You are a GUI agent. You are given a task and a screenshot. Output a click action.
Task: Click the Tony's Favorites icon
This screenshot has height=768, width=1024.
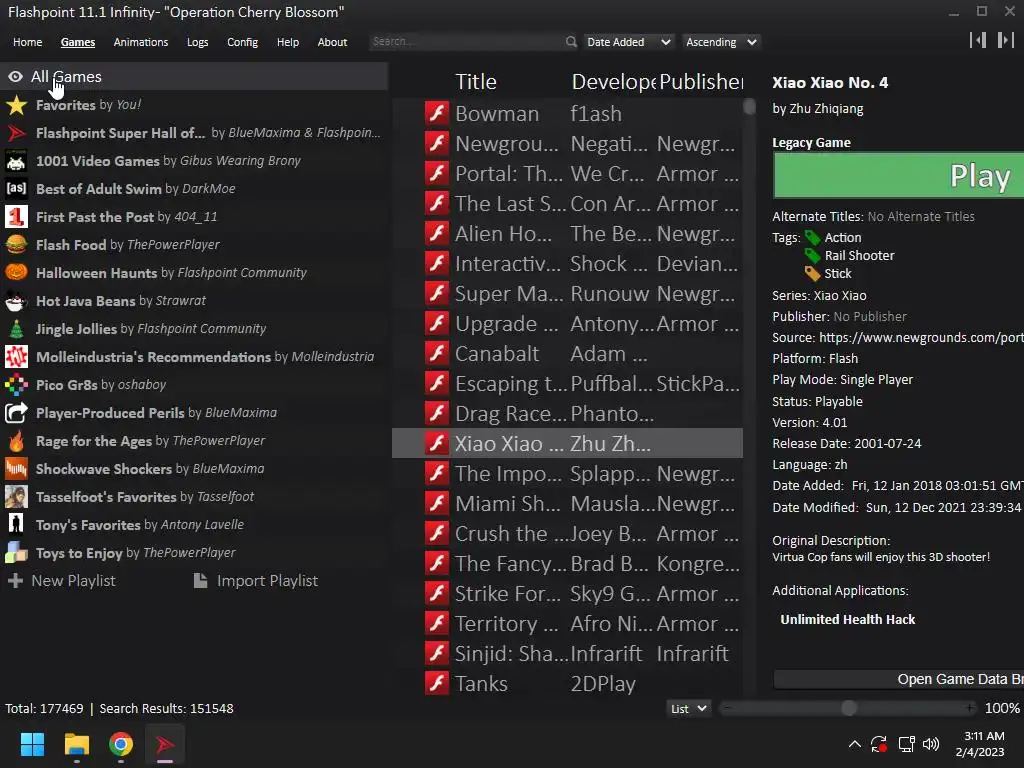click(16, 524)
